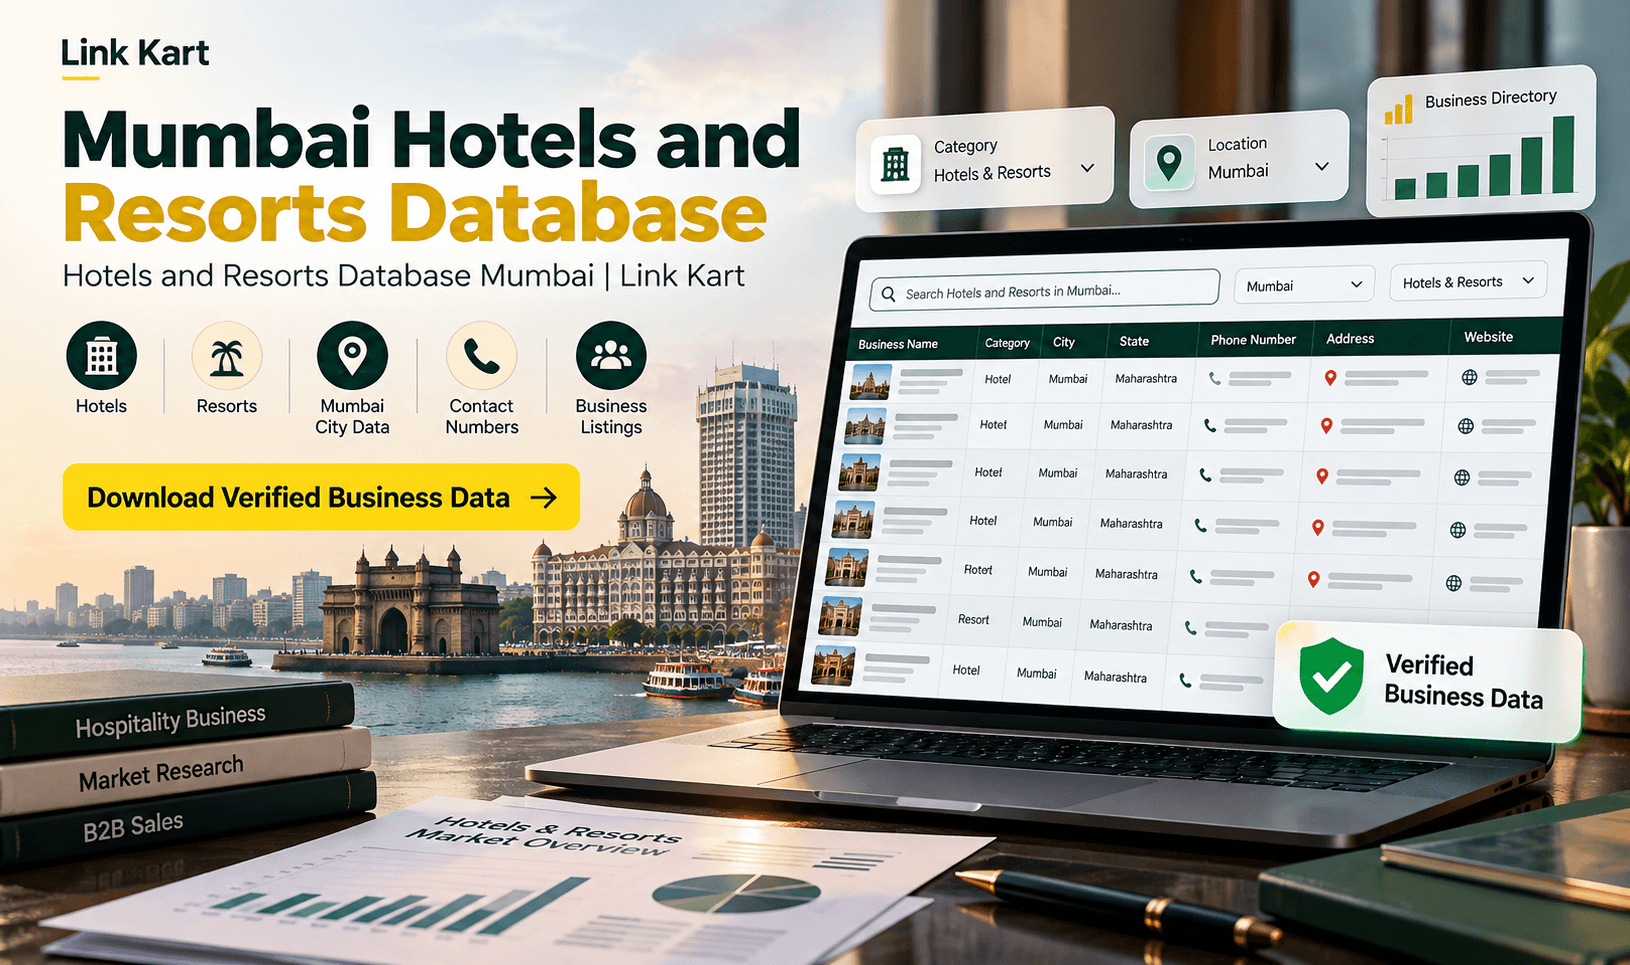This screenshot has width=1630, height=965.
Task: Click Hotels & Resorts Market Overview paper title
Action: pos(547,837)
